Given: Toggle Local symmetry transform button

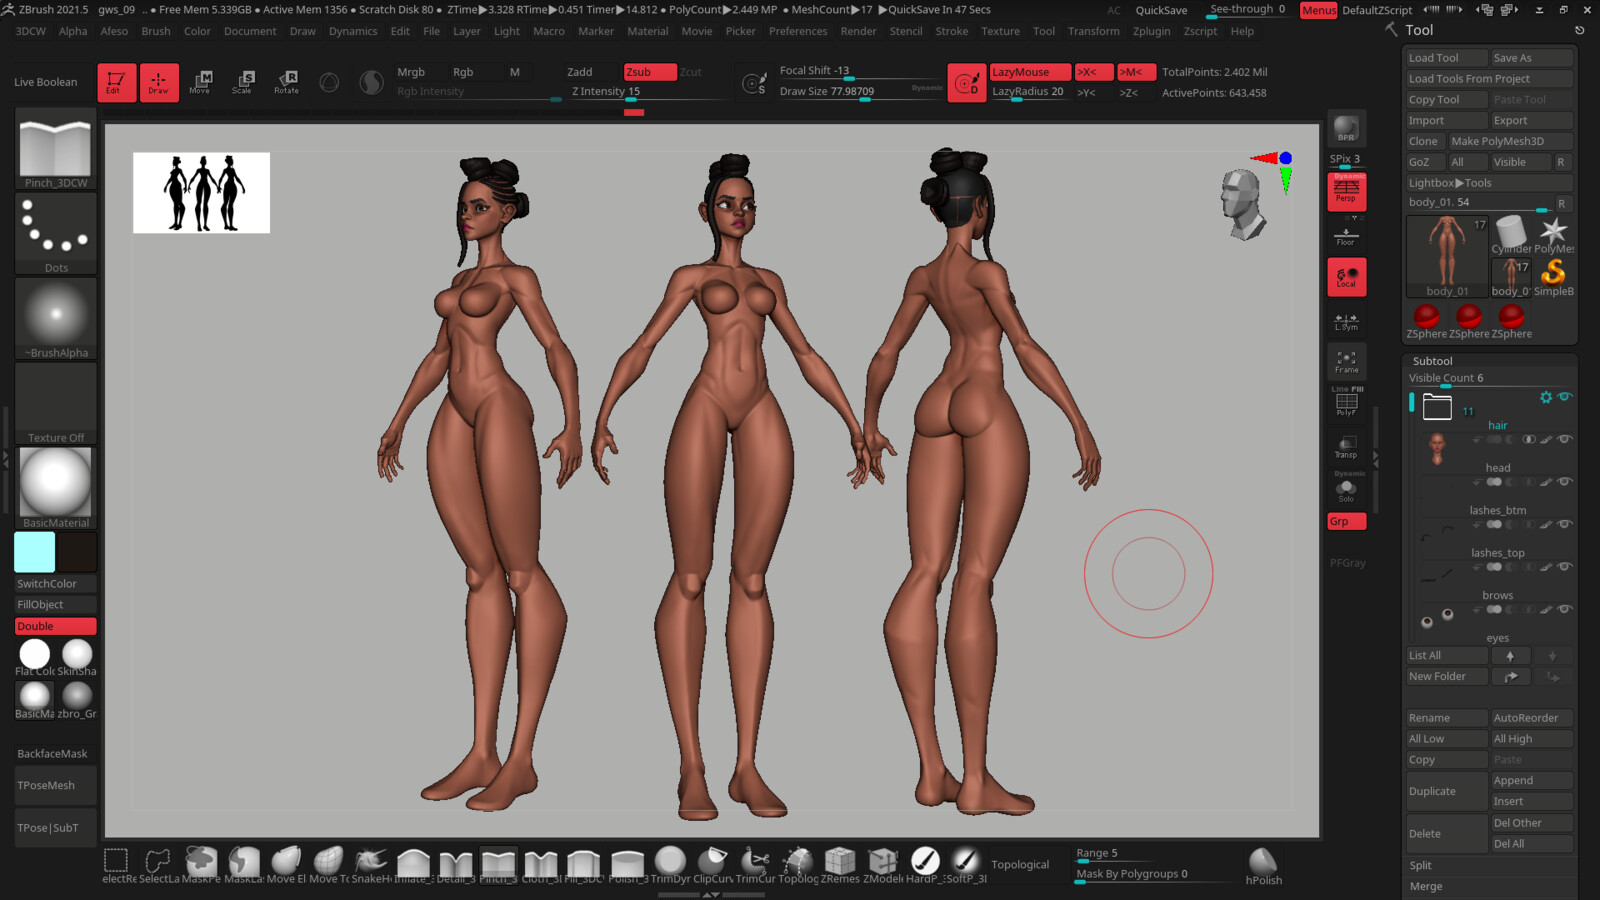Looking at the screenshot, I should pos(1346,277).
